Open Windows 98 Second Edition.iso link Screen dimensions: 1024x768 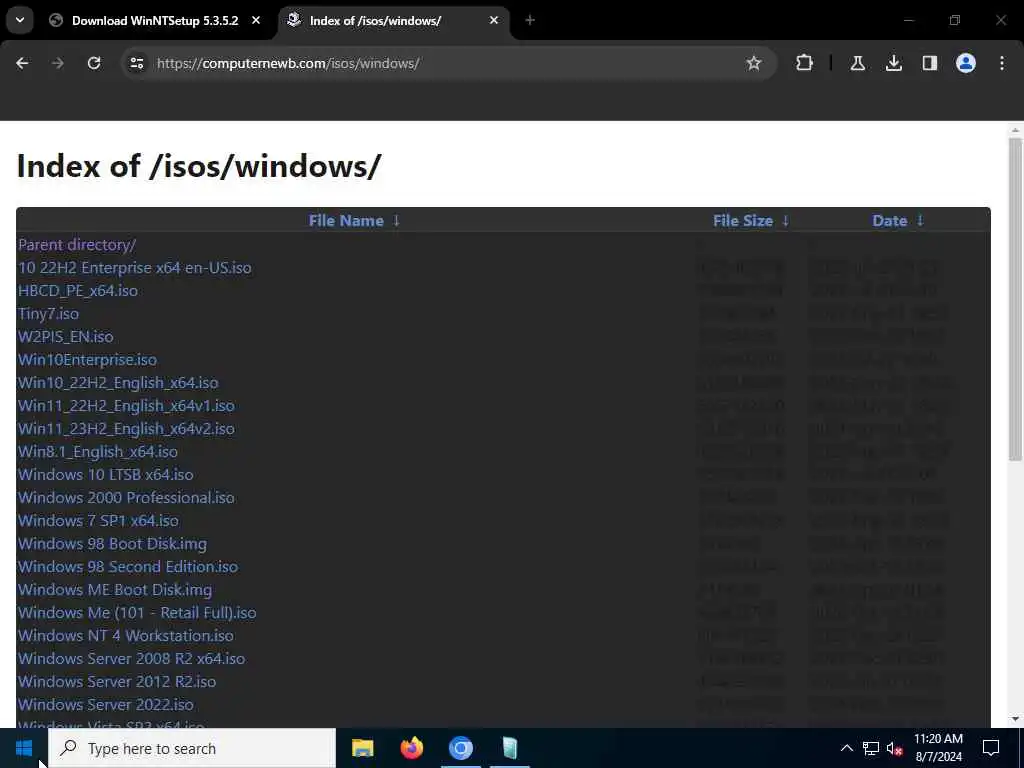128,566
